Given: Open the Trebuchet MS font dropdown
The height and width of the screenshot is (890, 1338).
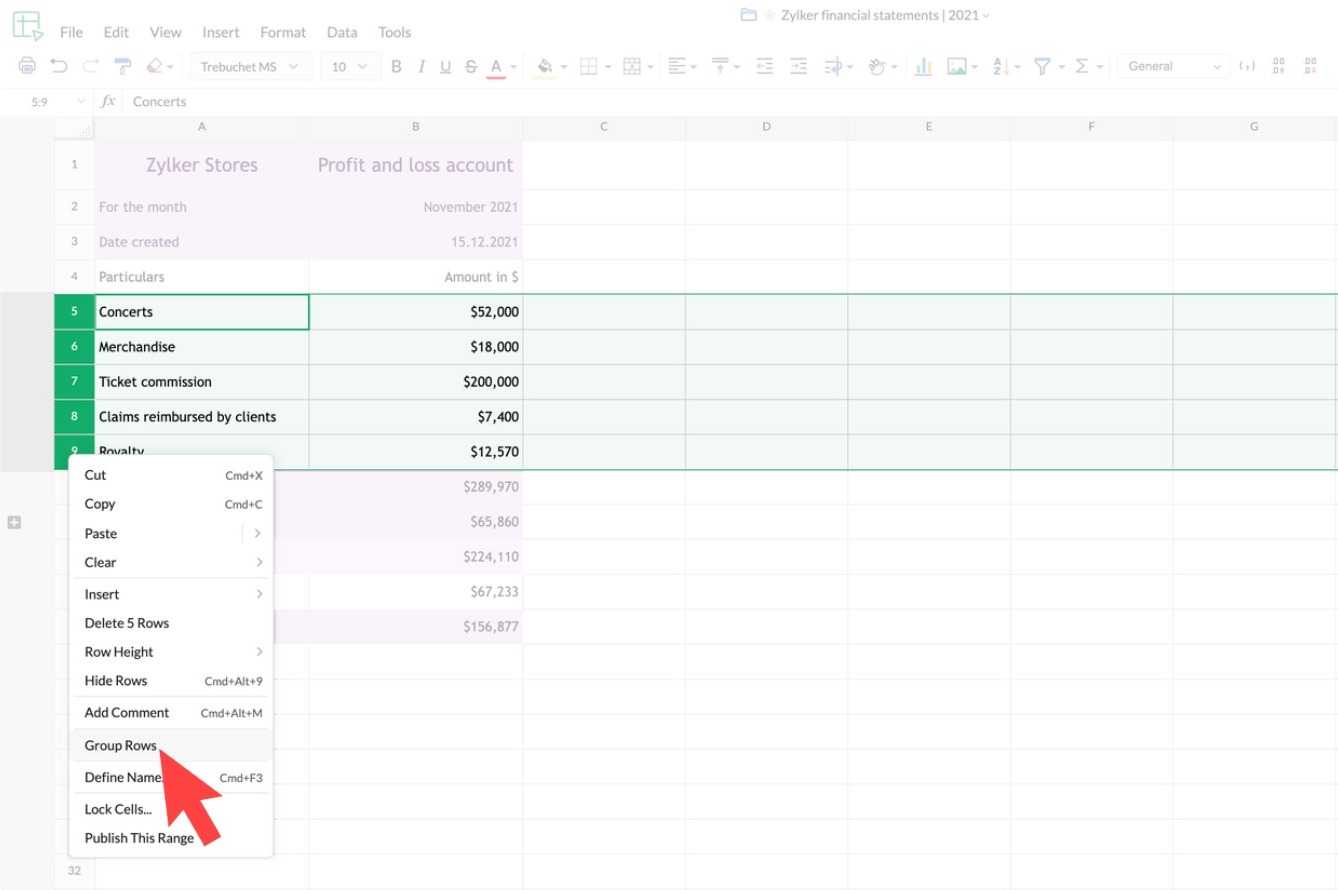Looking at the screenshot, I should (250, 67).
